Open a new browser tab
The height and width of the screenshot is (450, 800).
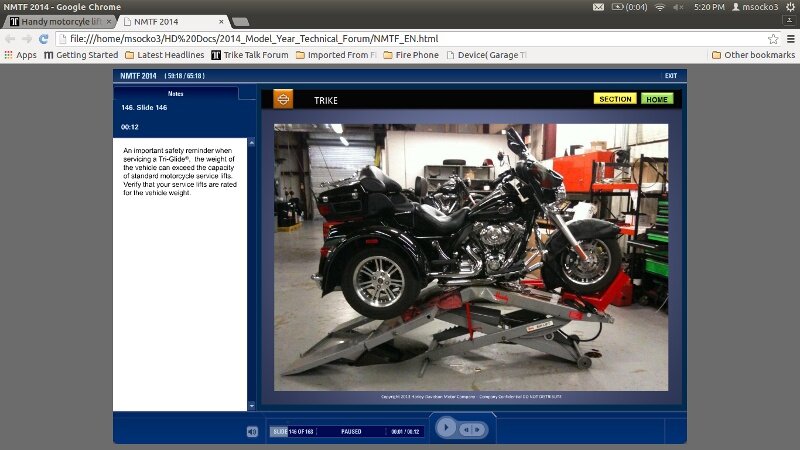pos(240,21)
